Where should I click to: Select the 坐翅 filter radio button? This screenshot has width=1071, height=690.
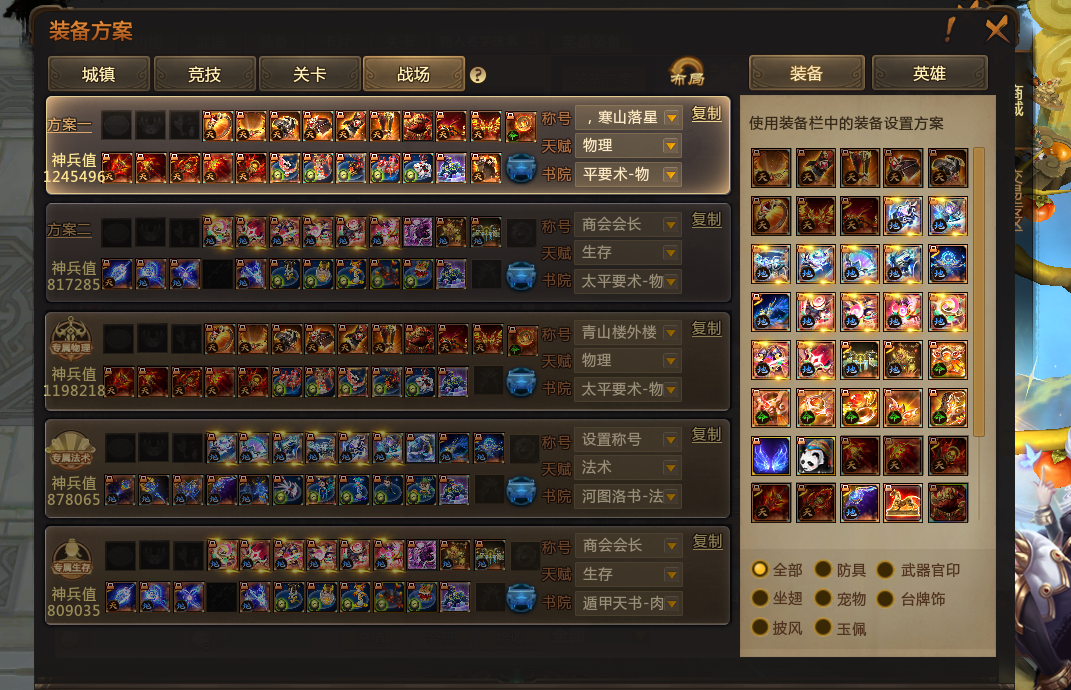click(x=760, y=598)
